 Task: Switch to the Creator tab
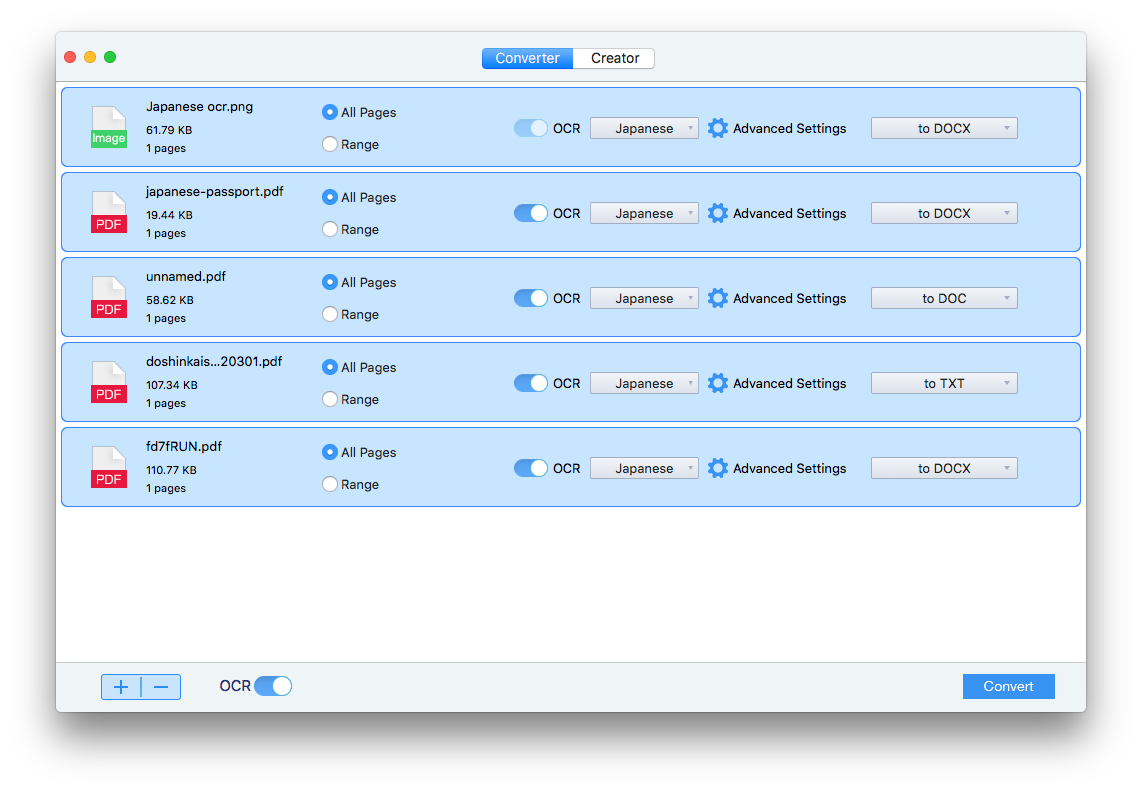pyautogui.click(x=614, y=58)
